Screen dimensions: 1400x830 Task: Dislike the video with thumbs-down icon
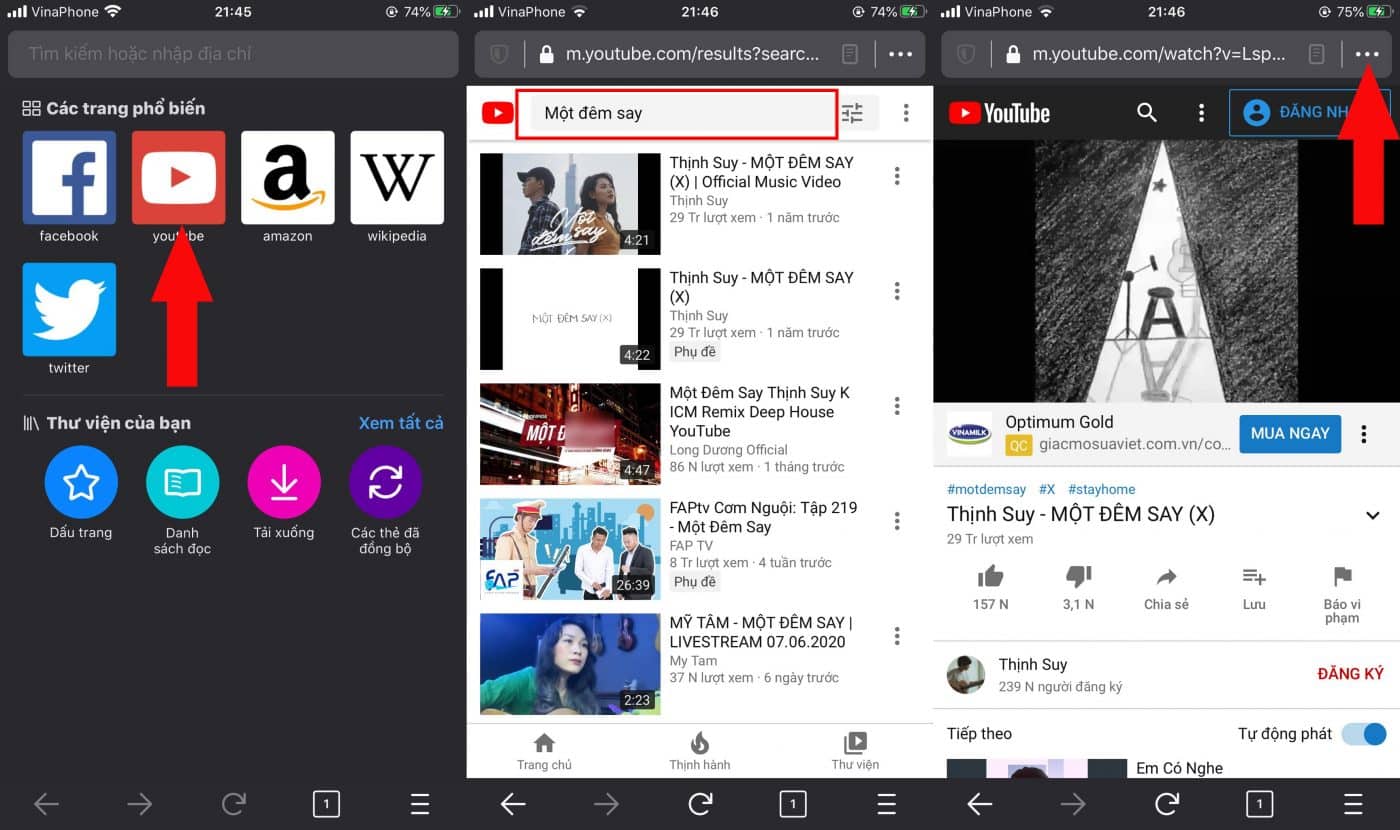(x=1078, y=577)
